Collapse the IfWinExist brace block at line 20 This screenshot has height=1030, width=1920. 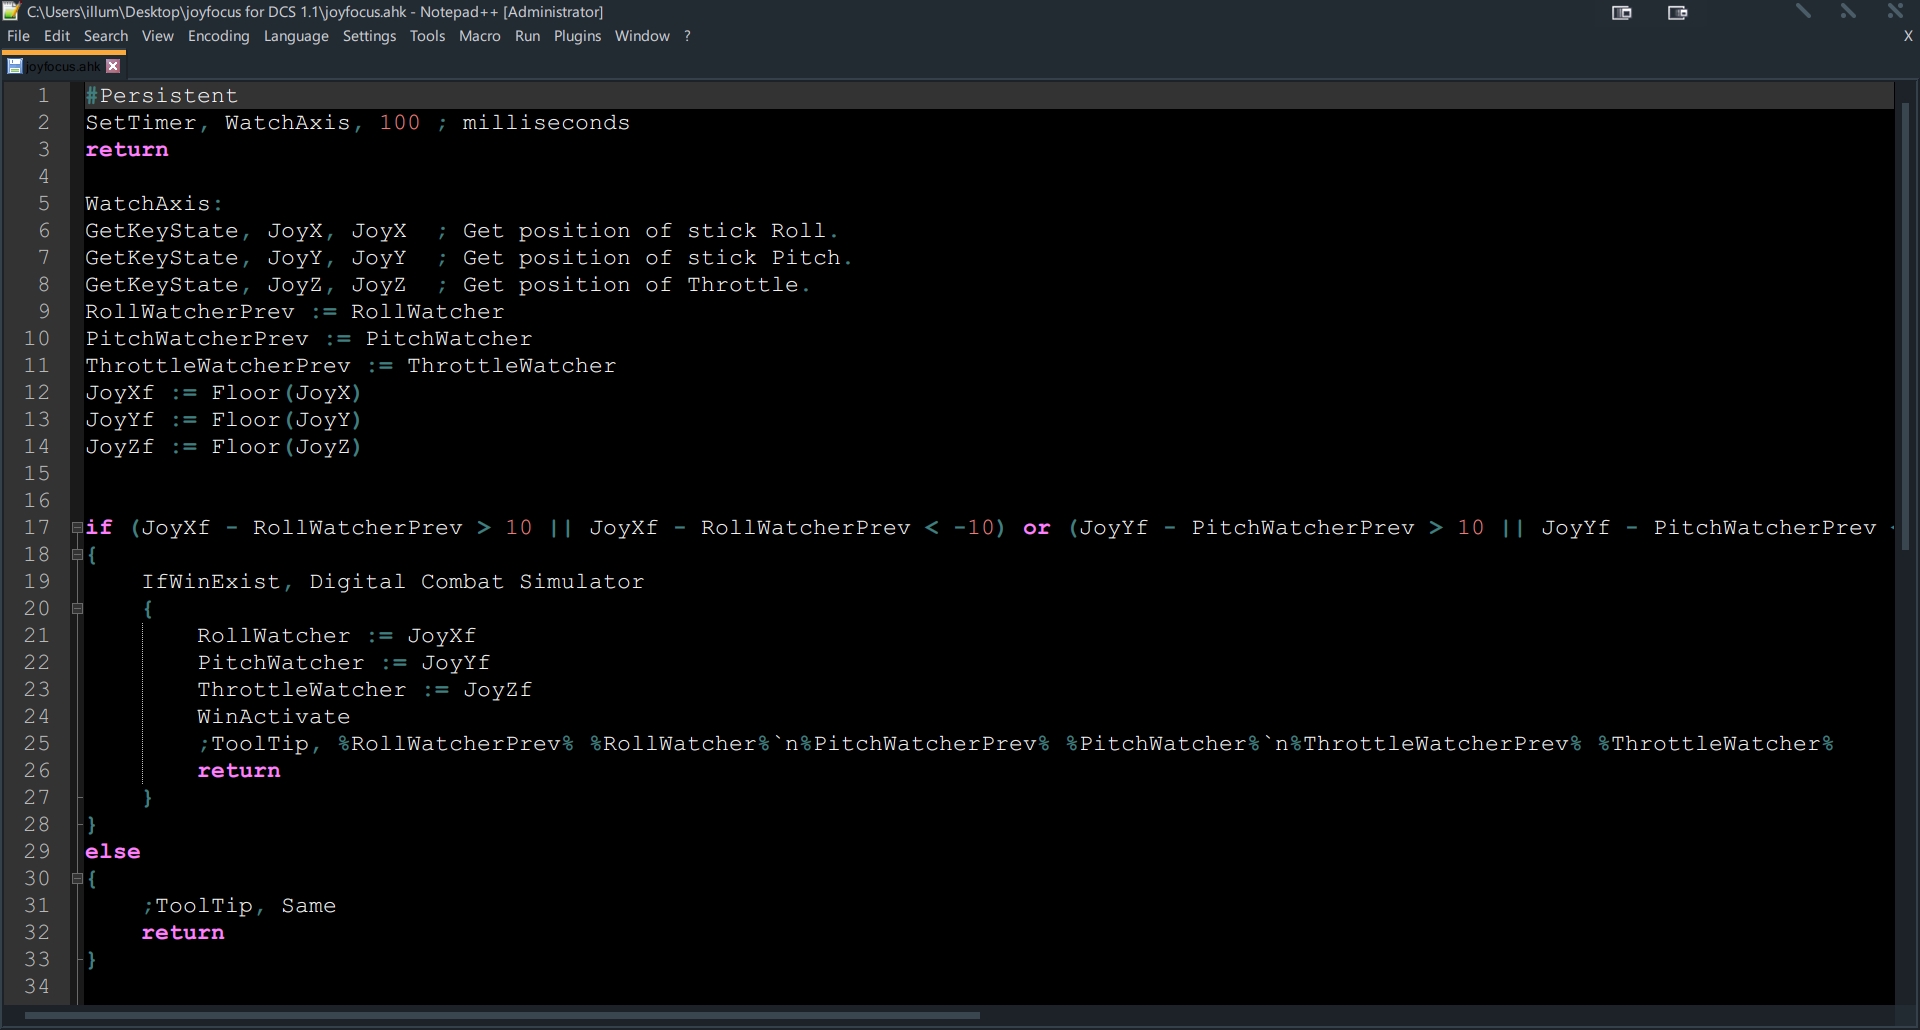click(77, 609)
